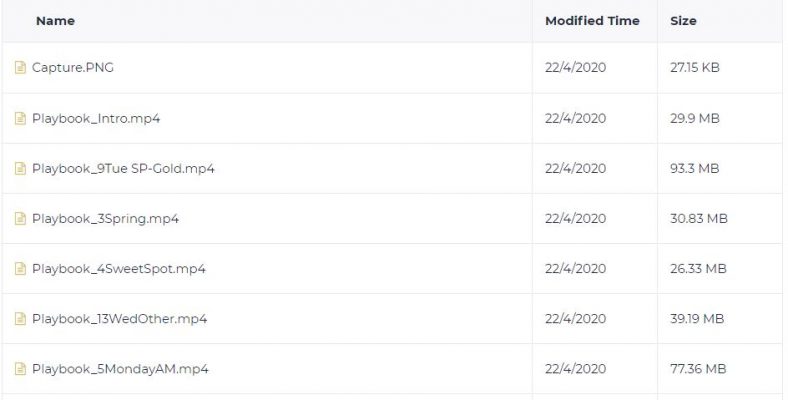Click the date of Playbook_5MondayAM.mp4 row
The width and height of the screenshot is (788, 400).
pos(575,369)
